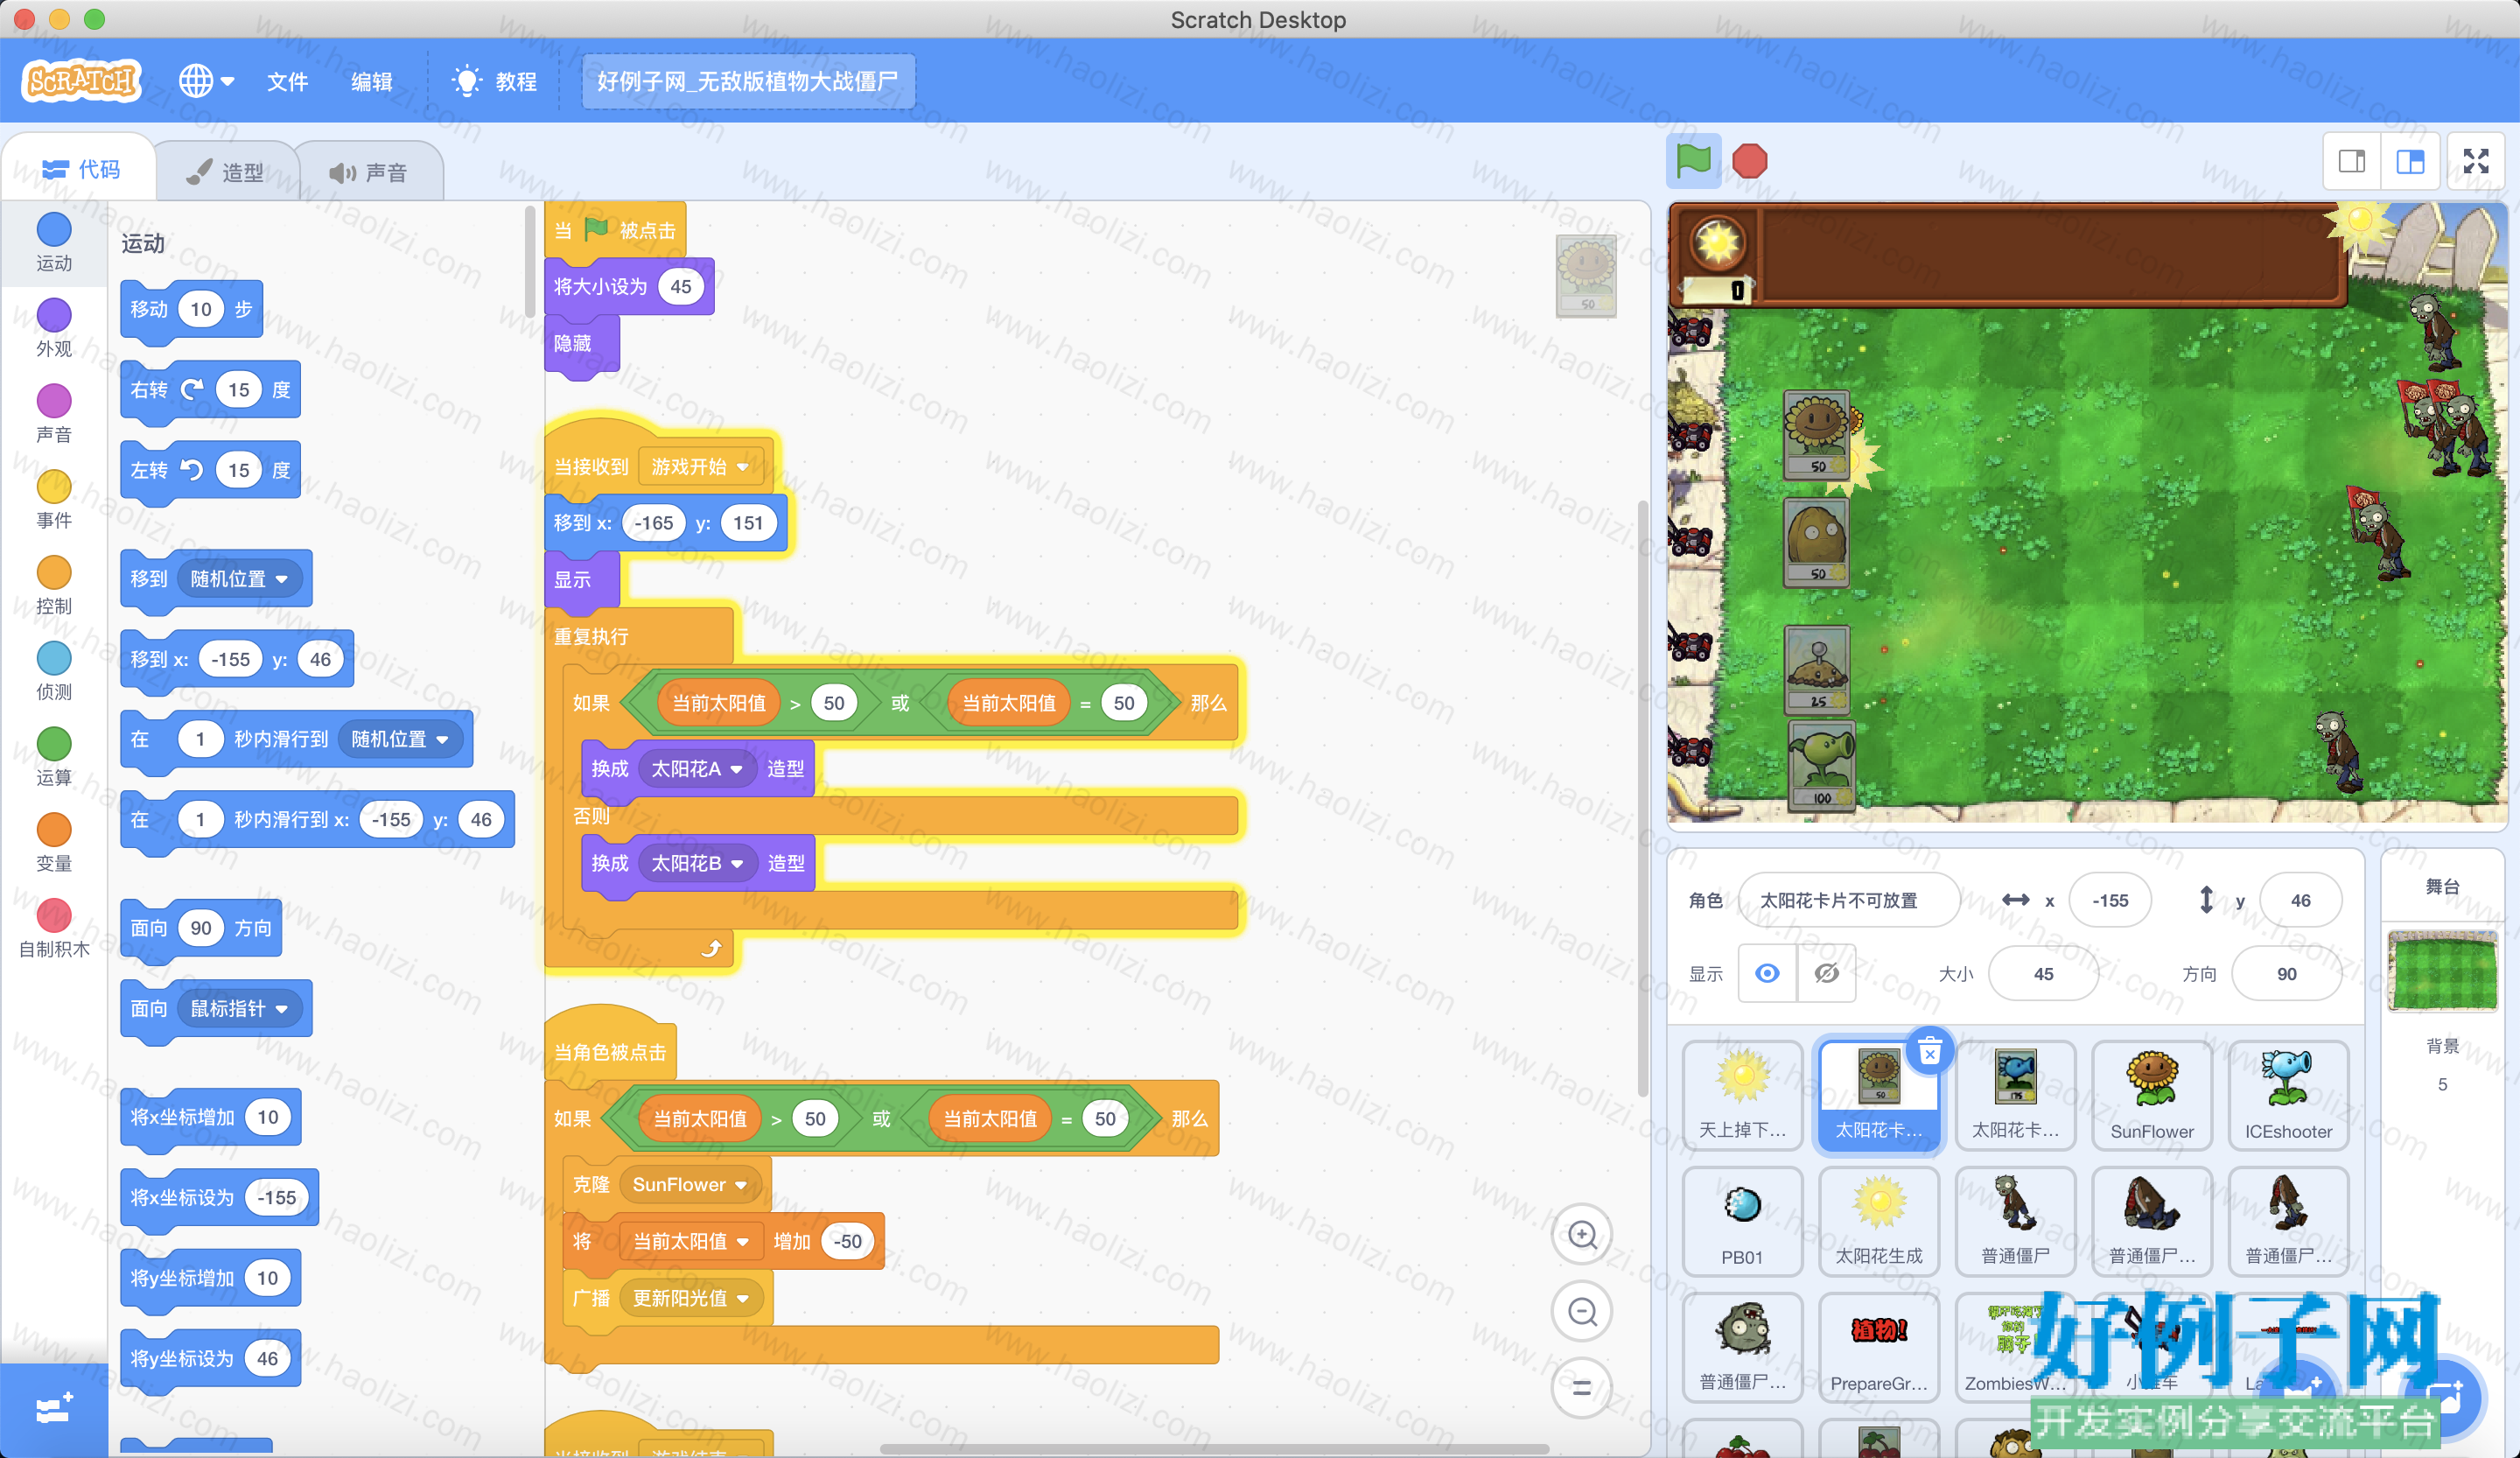
Task: Select the SunFlower sprite
Action: pos(2152,1095)
